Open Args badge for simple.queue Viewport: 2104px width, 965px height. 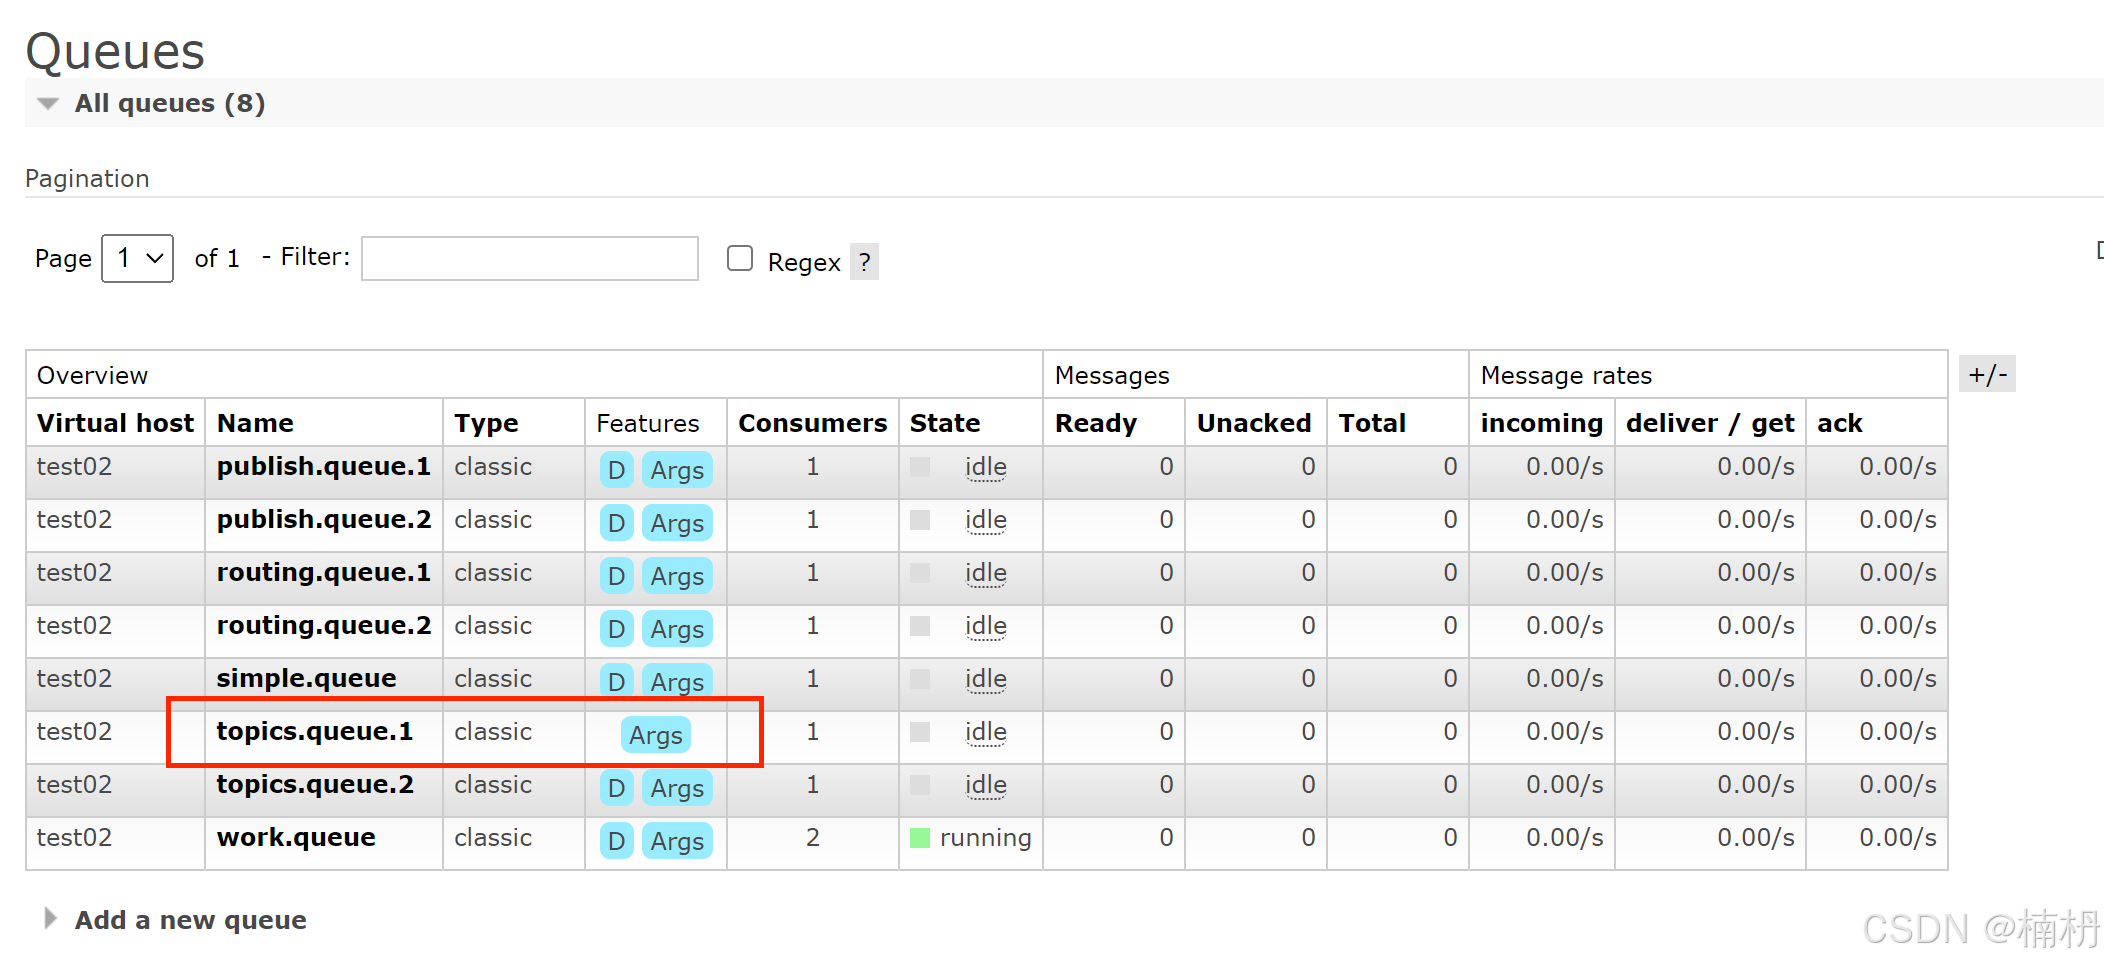pos(677,682)
